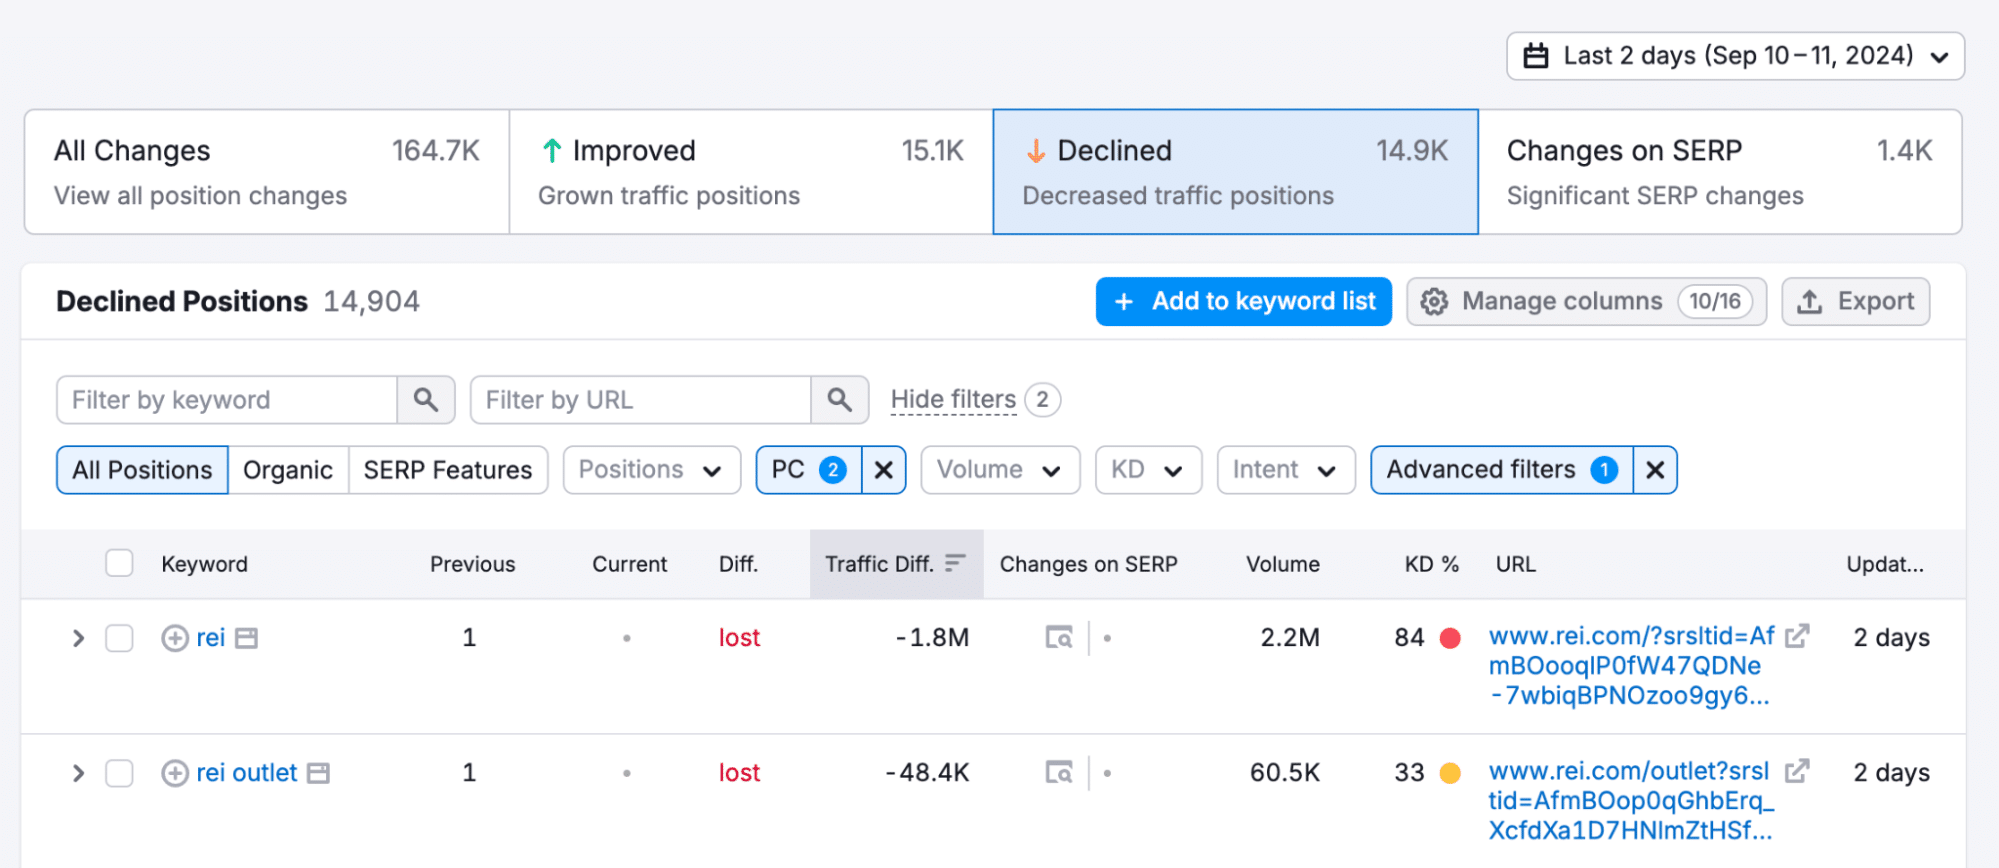Sort by the KD % column header
Screen dimensions: 1999x868
point(1432,564)
